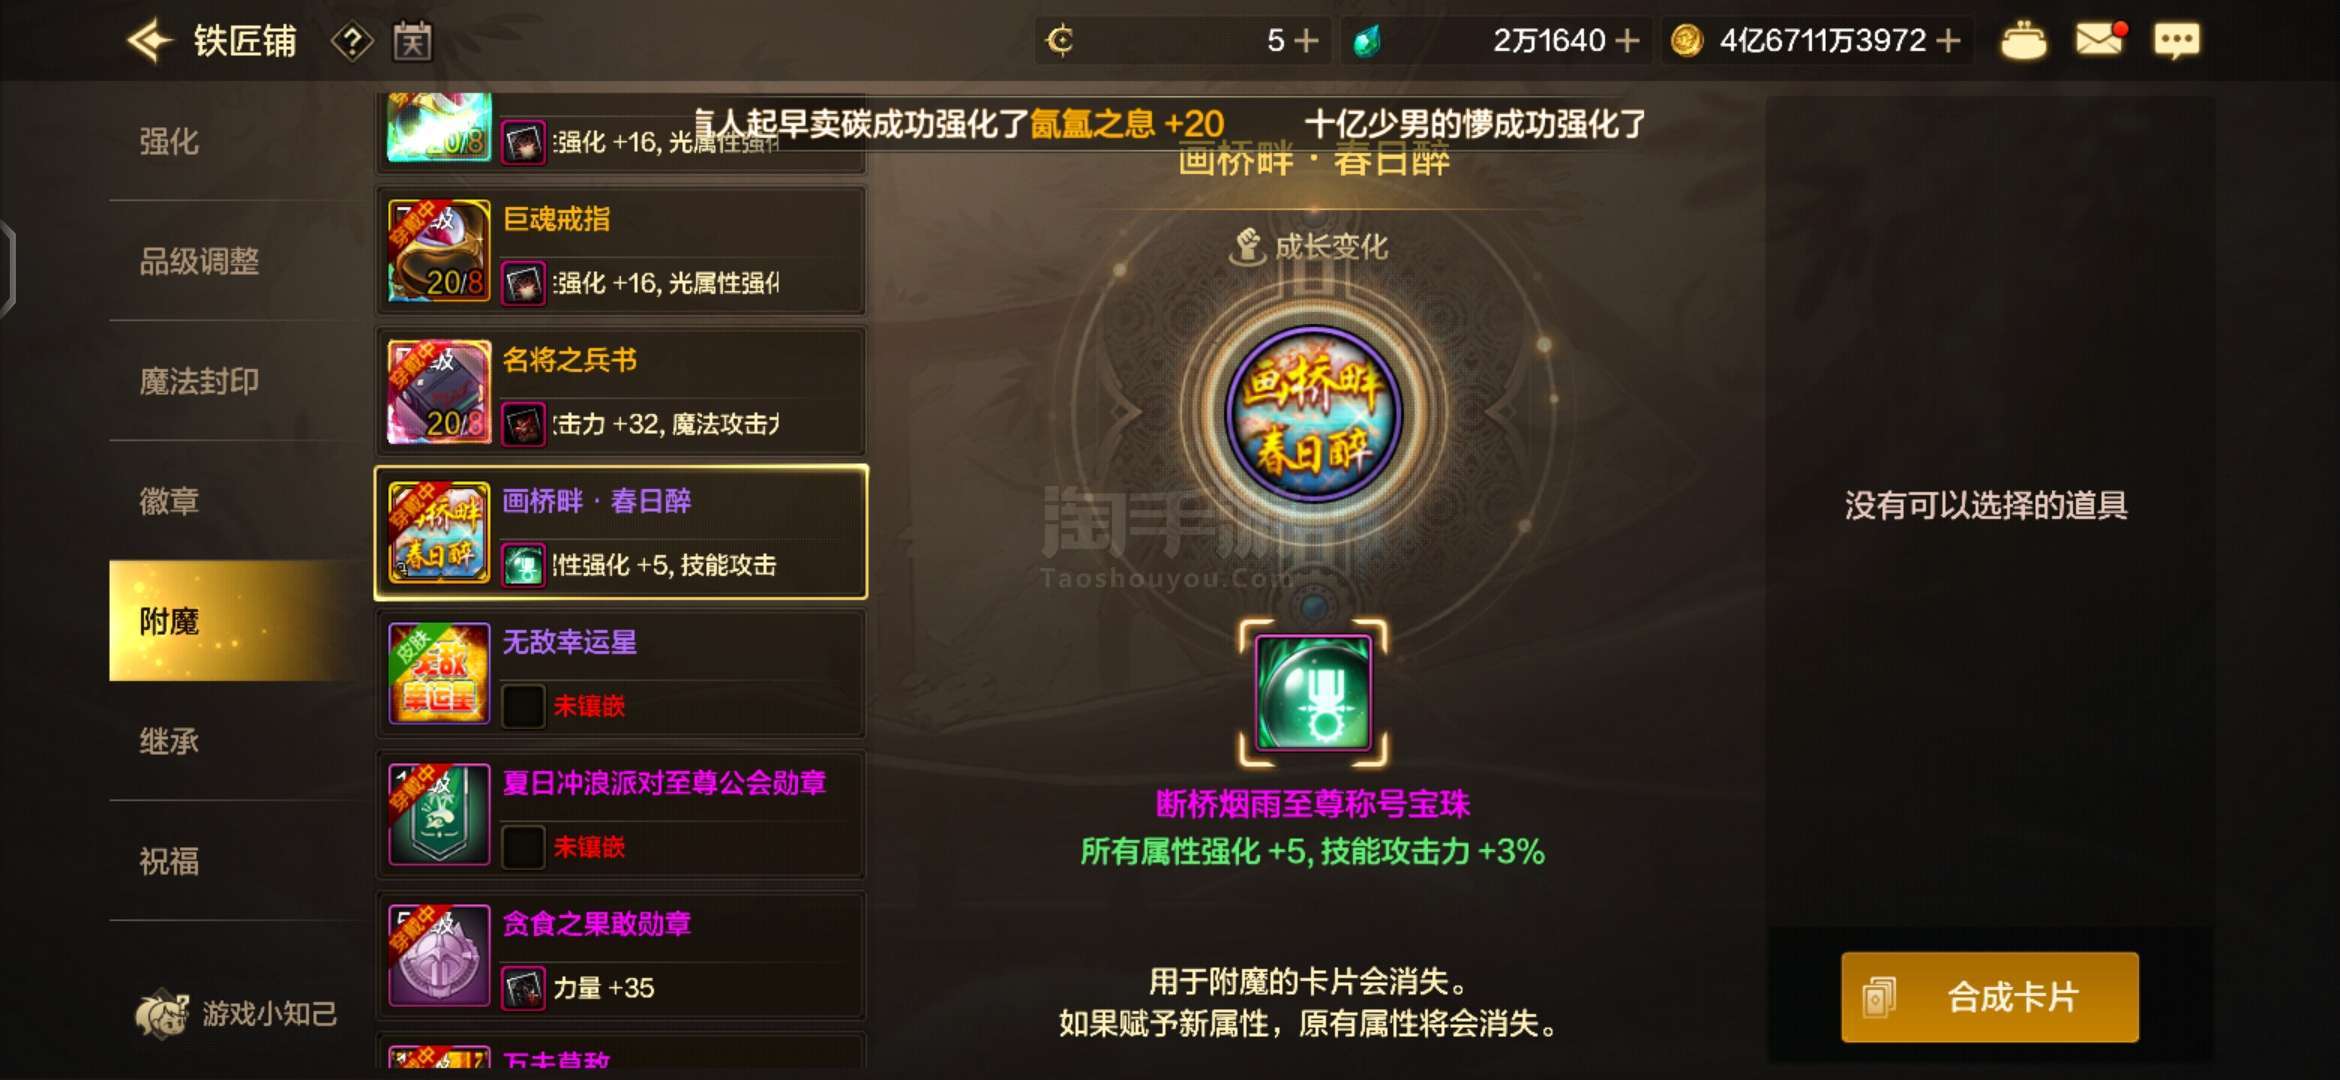The width and height of the screenshot is (2340, 1080).
Task: Click the 画桥畔春日醉 title emblem
Action: 1313,414
